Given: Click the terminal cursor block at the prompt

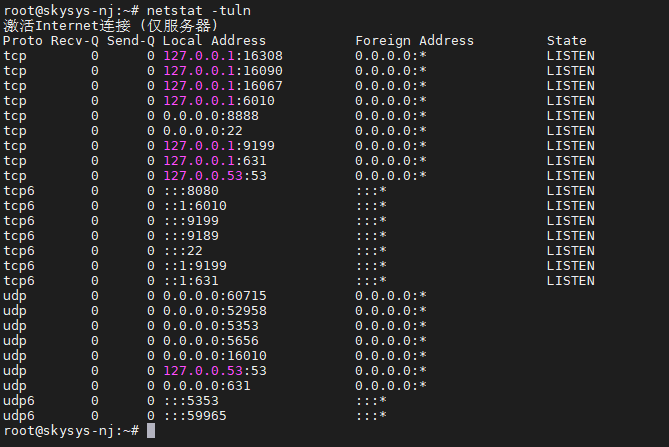Looking at the screenshot, I should coord(151,430).
